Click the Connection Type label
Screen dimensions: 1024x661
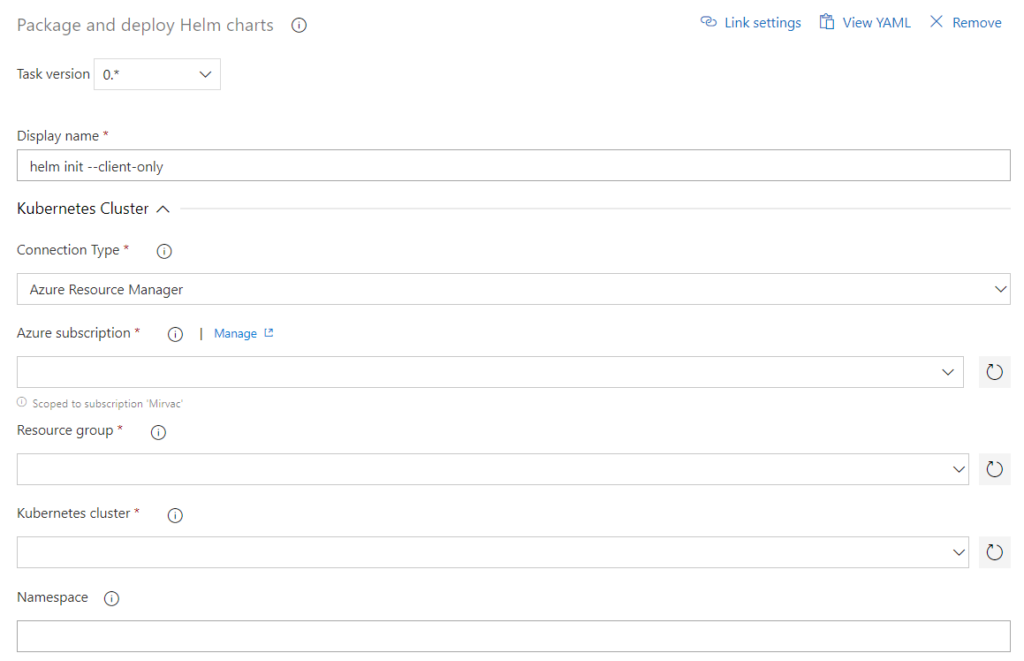68,250
